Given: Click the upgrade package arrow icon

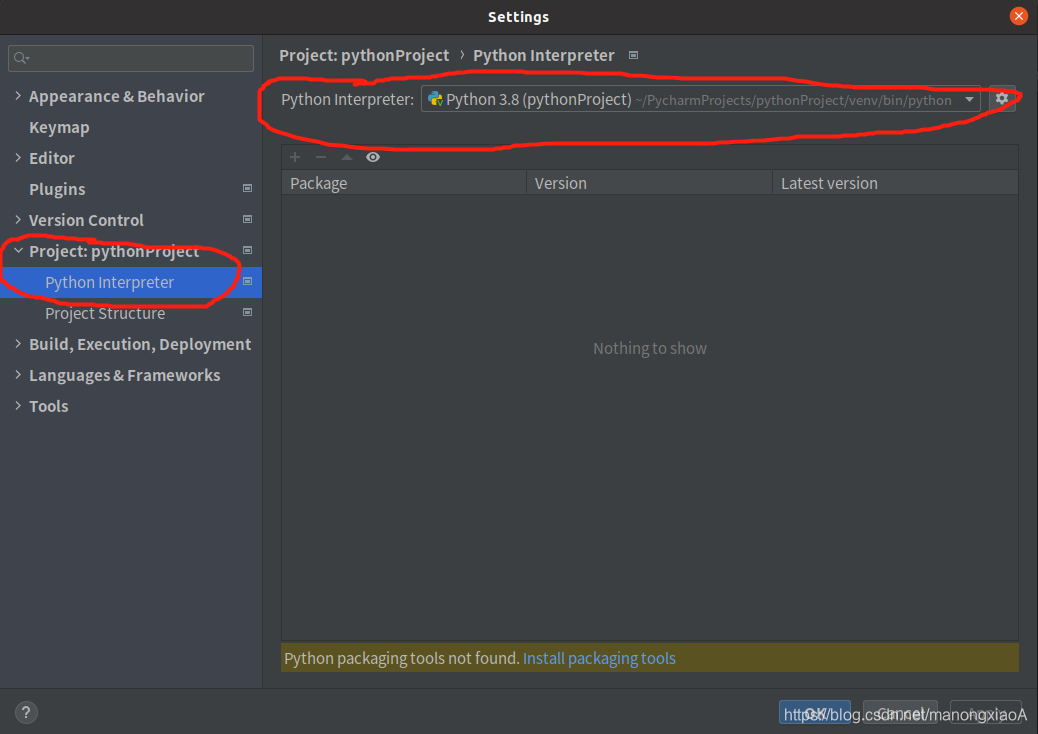Looking at the screenshot, I should pyautogui.click(x=347, y=157).
